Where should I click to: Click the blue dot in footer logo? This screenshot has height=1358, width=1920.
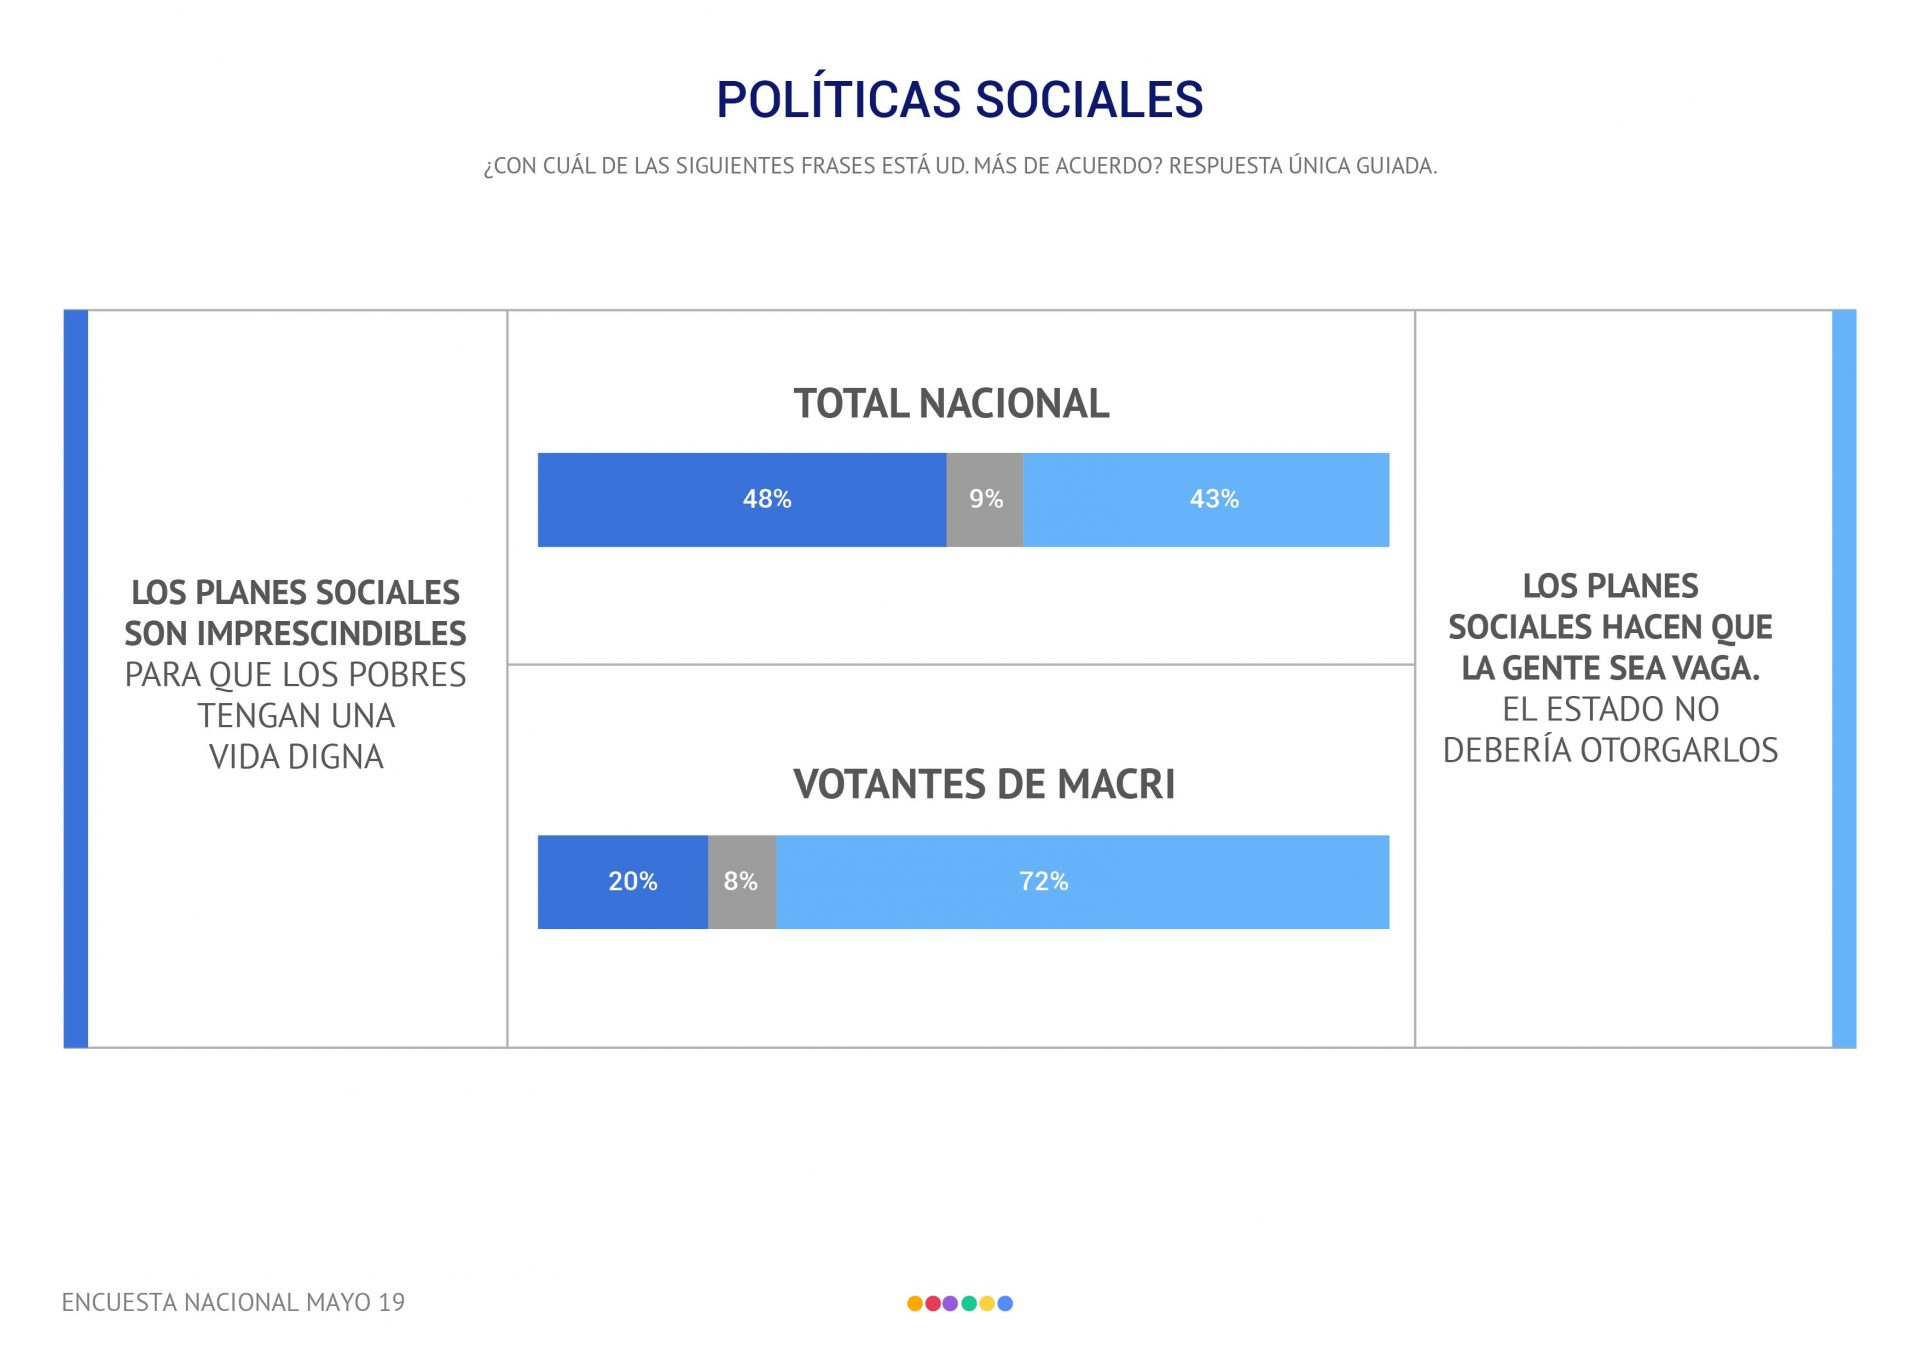1005,1303
